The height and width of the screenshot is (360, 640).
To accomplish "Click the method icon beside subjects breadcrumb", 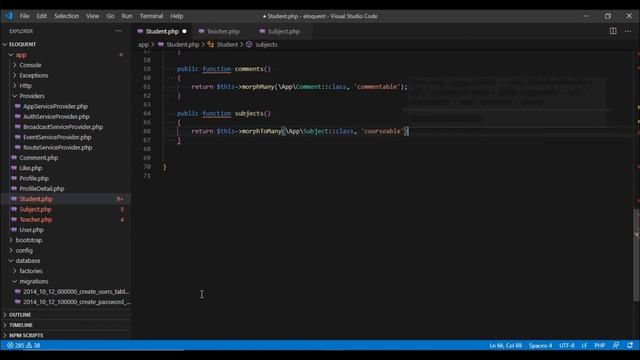I will tap(249, 44).
